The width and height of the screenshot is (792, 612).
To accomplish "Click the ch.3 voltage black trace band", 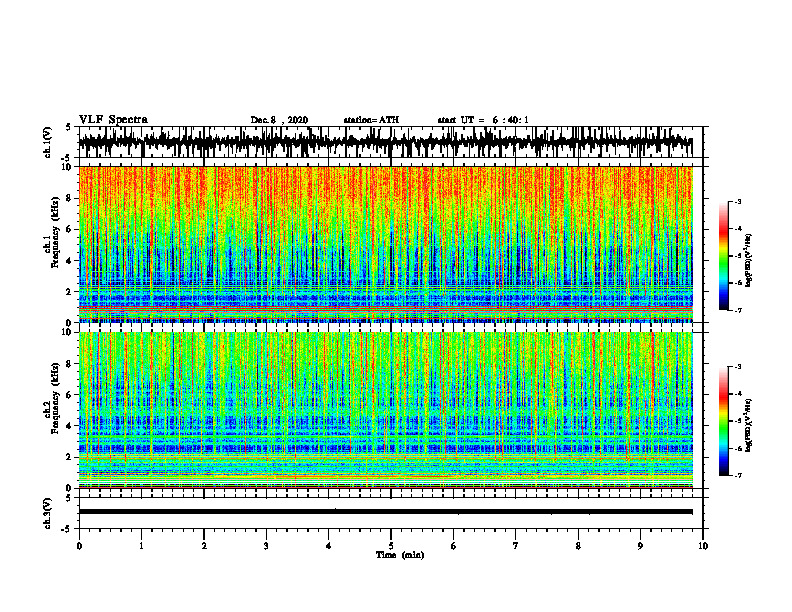I will [386, 512].
